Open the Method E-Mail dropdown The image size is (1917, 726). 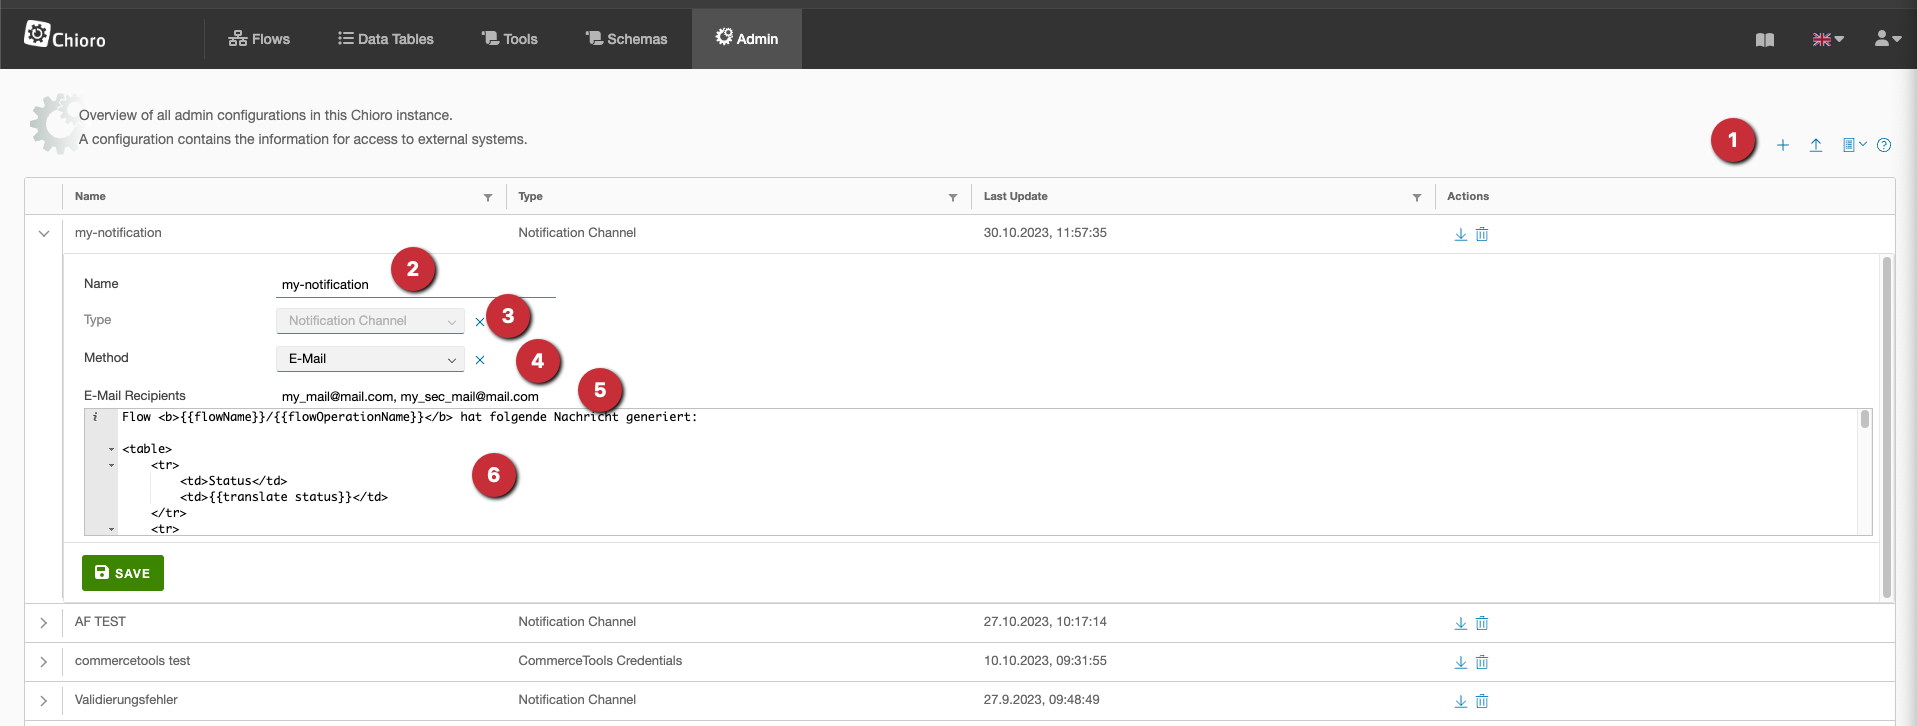coord(370,359)
